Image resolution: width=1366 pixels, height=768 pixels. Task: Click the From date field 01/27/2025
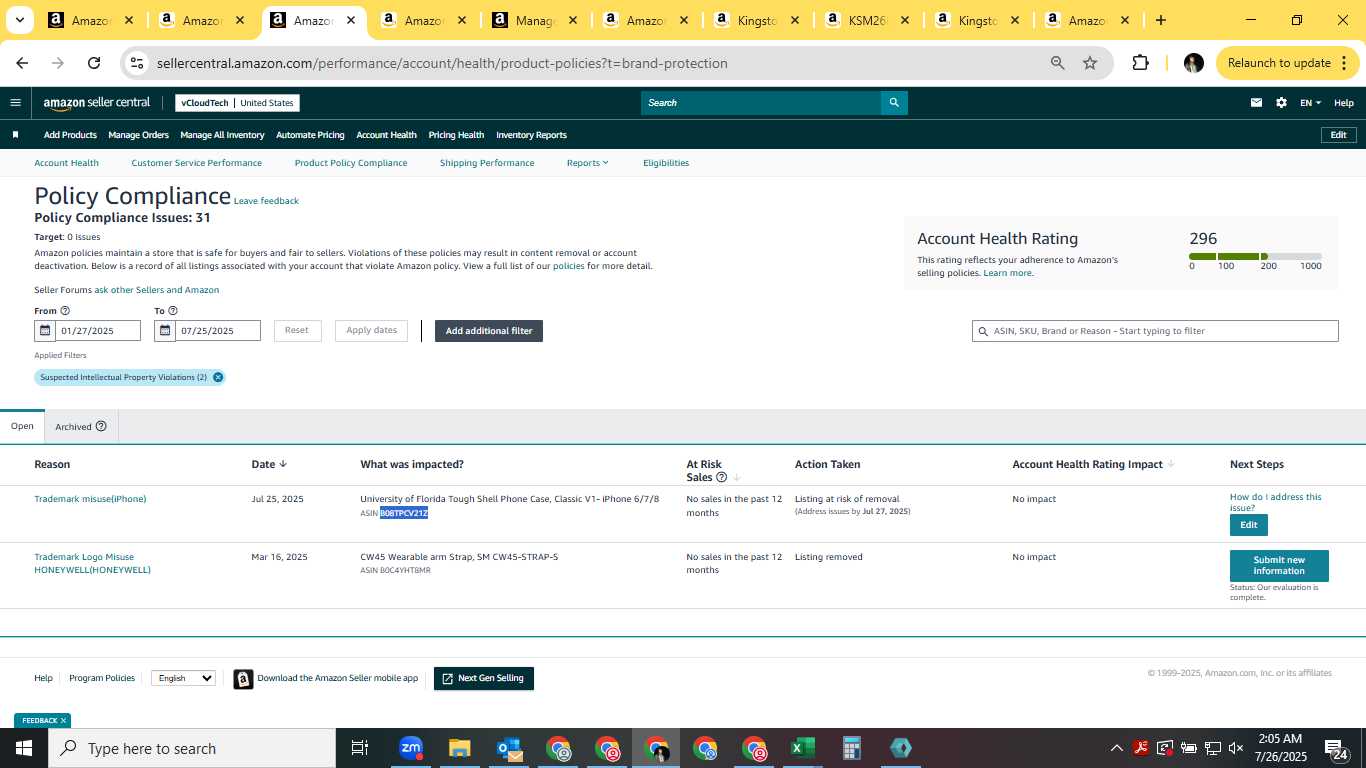tap(98, 331)
